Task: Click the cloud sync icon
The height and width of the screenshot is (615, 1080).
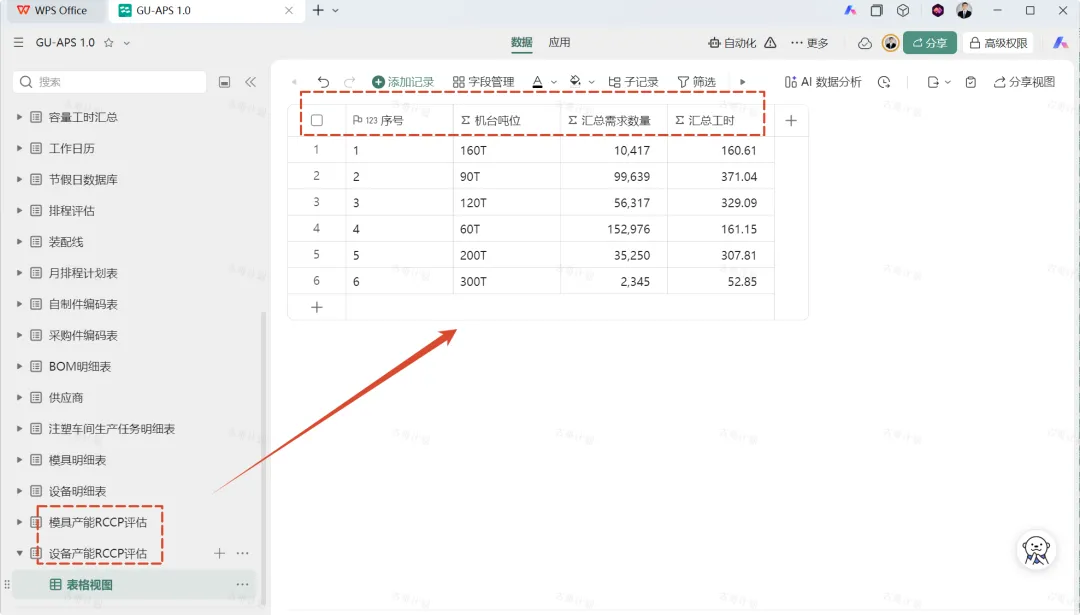Action: [x=865, y=43]
